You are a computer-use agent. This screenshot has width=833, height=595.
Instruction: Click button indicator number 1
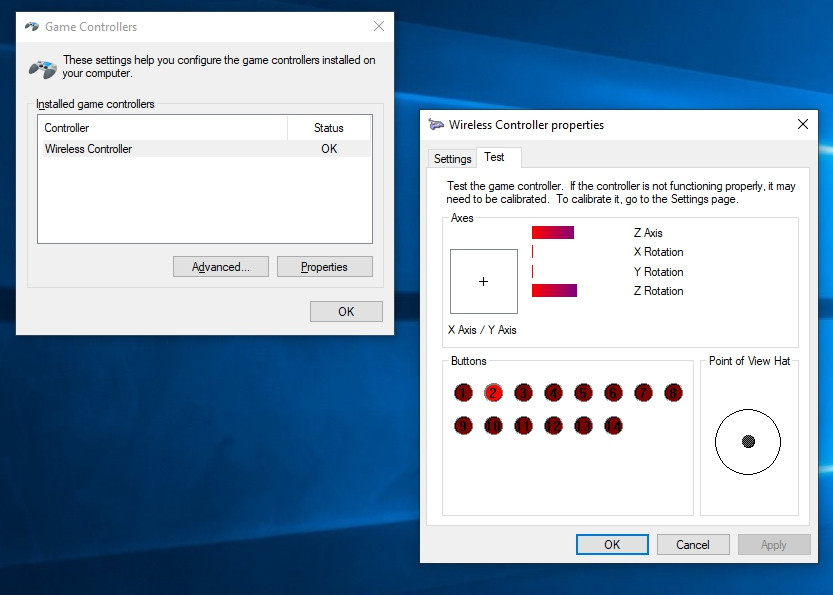[x=463, y=393]
